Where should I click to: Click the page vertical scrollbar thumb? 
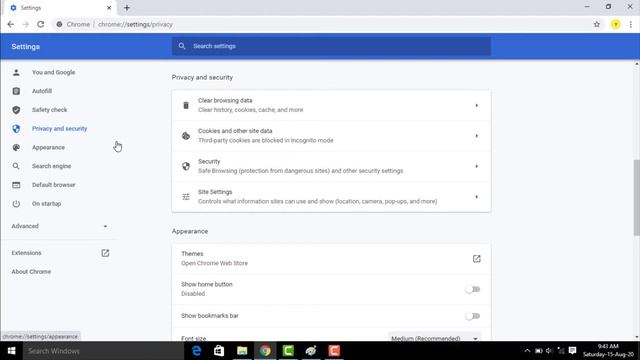[637, 198]
